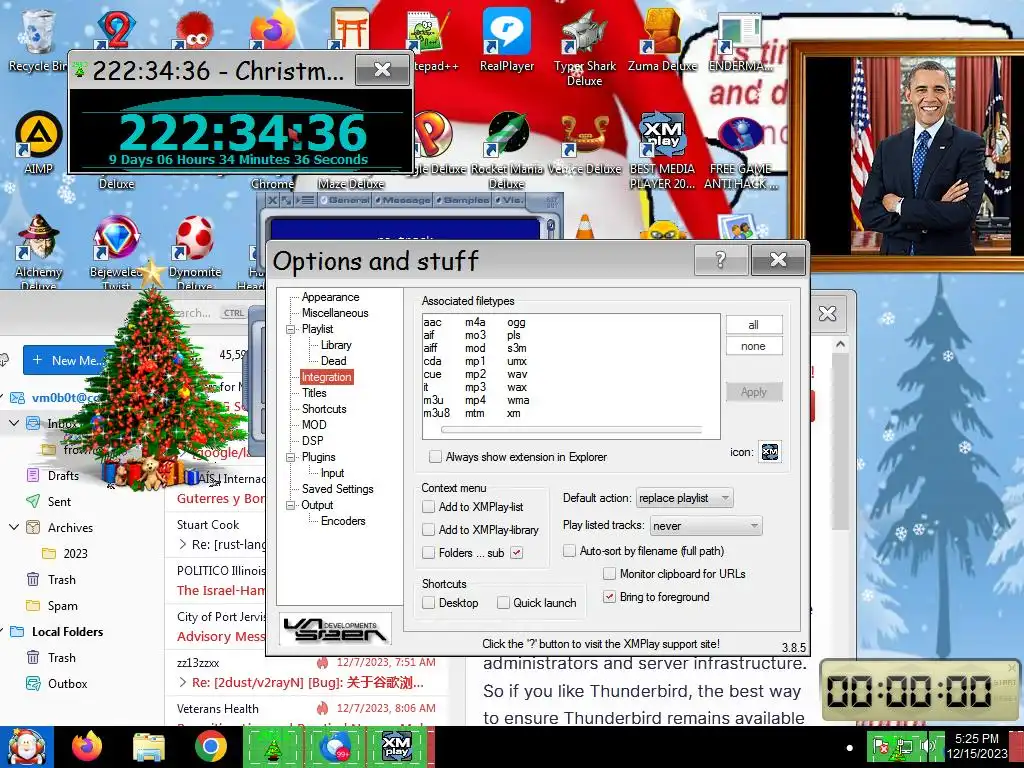Open Chrome from the taskbar
Image resolution: width=1024 pixels, height=768 pixels.
pos(210,746)
